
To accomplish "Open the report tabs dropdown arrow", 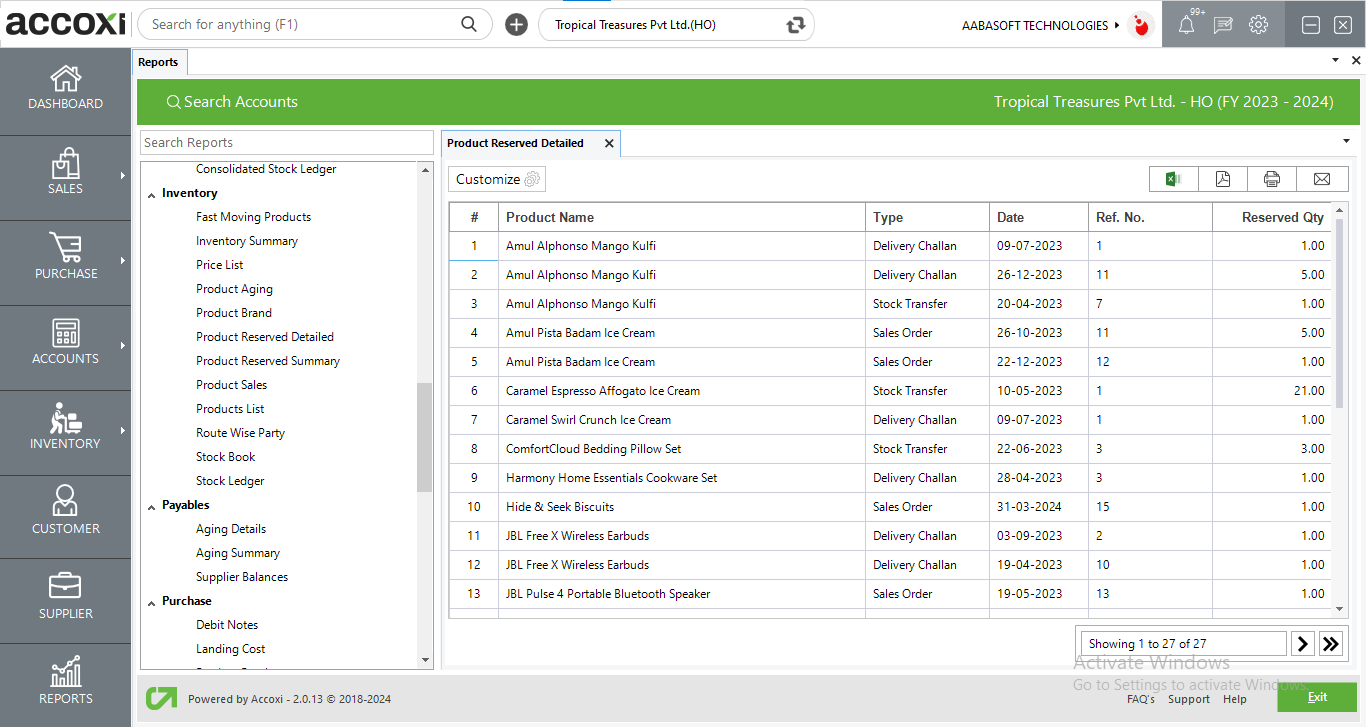I will click(1345, 140).
